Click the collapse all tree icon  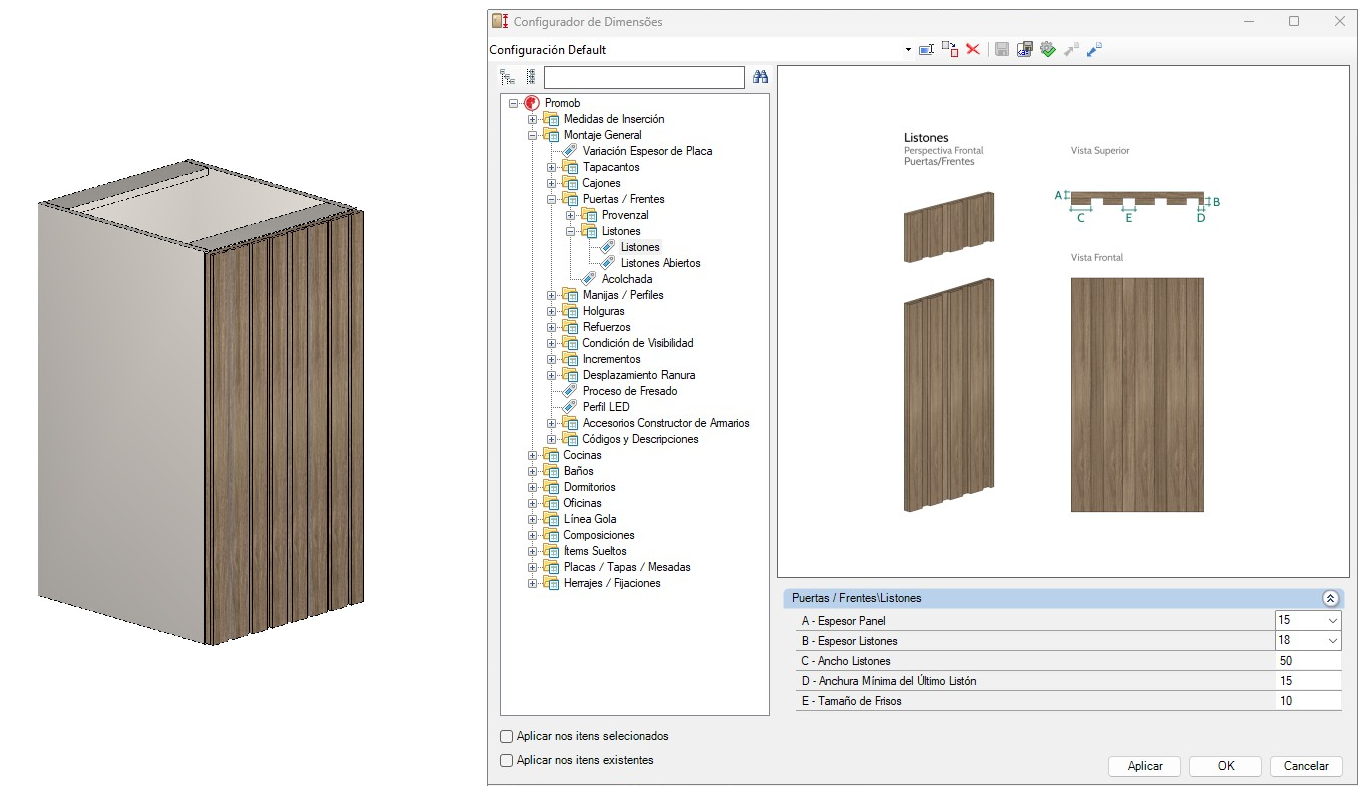pyautogui.click(x=530, y=77)
